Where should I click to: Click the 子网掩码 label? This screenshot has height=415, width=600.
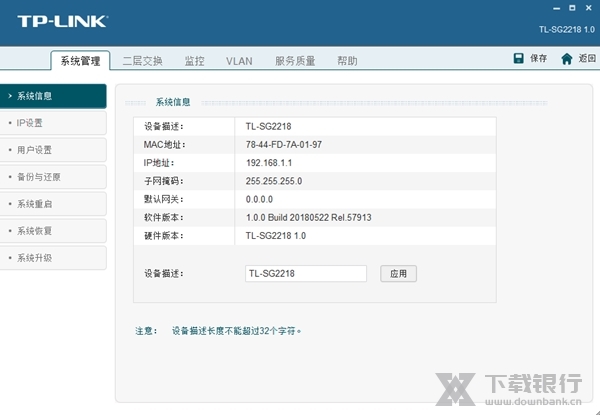pos(164,181)
